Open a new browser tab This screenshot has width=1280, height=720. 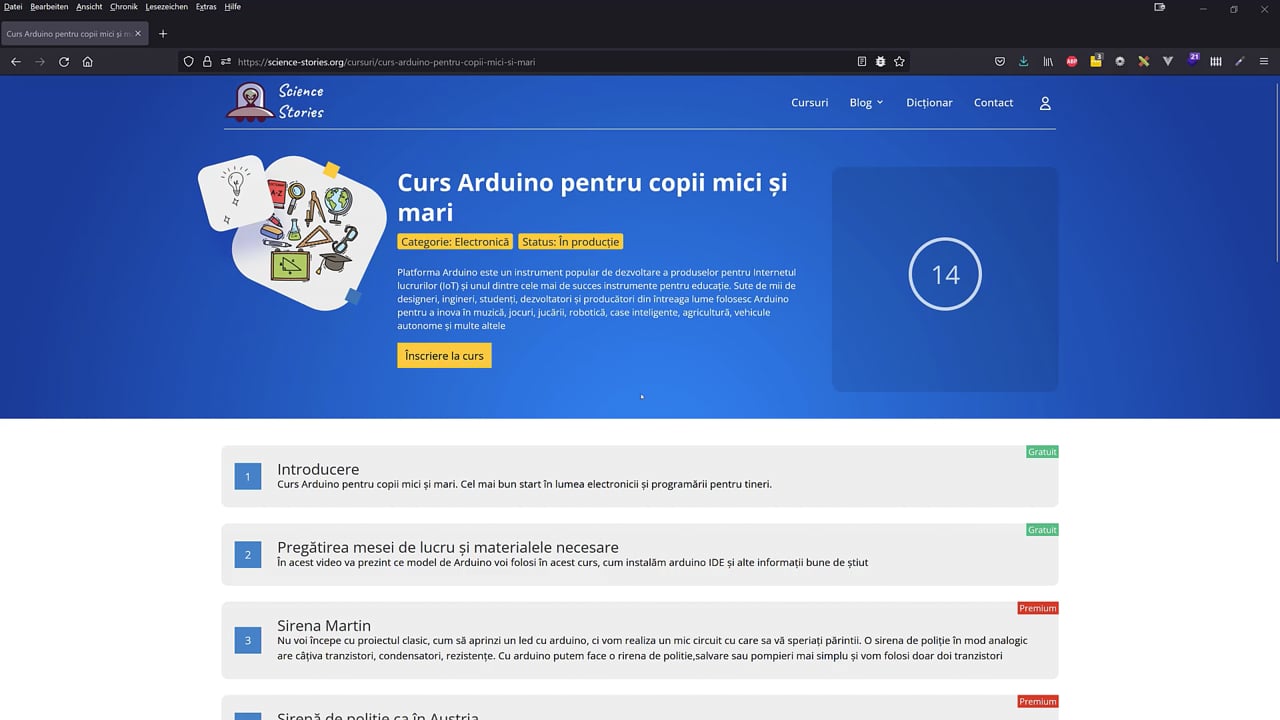[163, 34]
